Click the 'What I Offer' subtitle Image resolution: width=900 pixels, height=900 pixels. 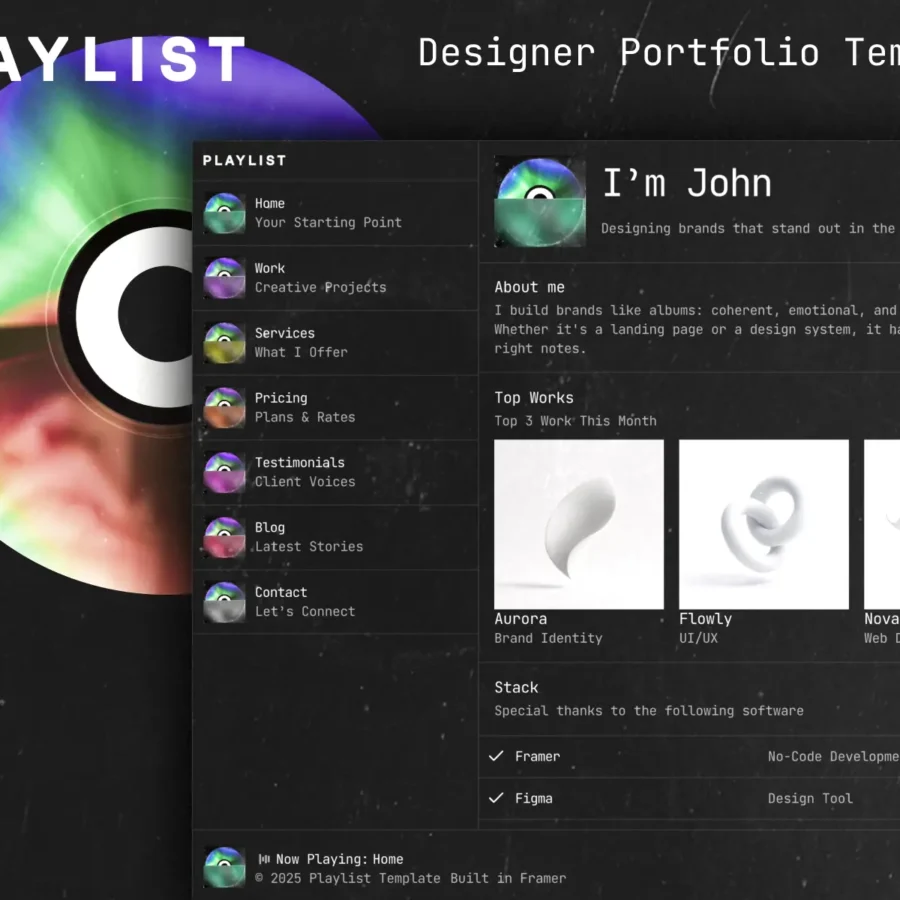[x=301, y=352]
